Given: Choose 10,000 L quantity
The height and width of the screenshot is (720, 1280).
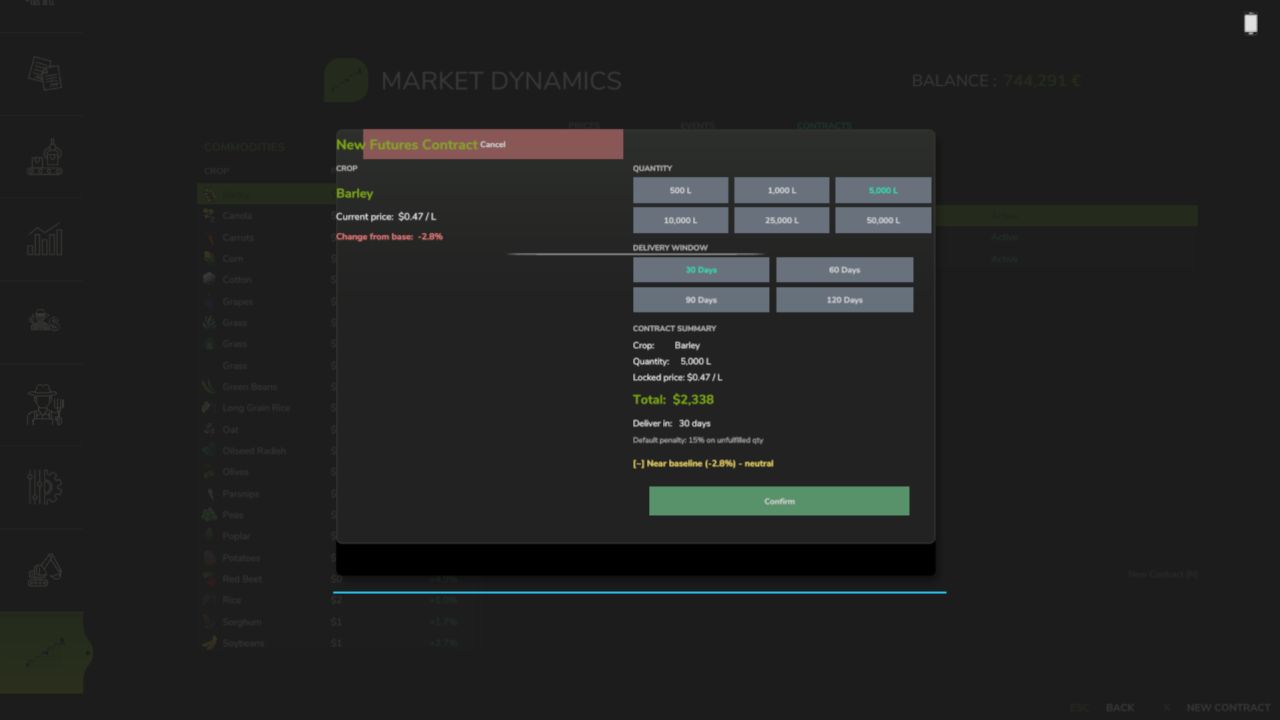Looking at the screenshot, I should tap(680, 220).
